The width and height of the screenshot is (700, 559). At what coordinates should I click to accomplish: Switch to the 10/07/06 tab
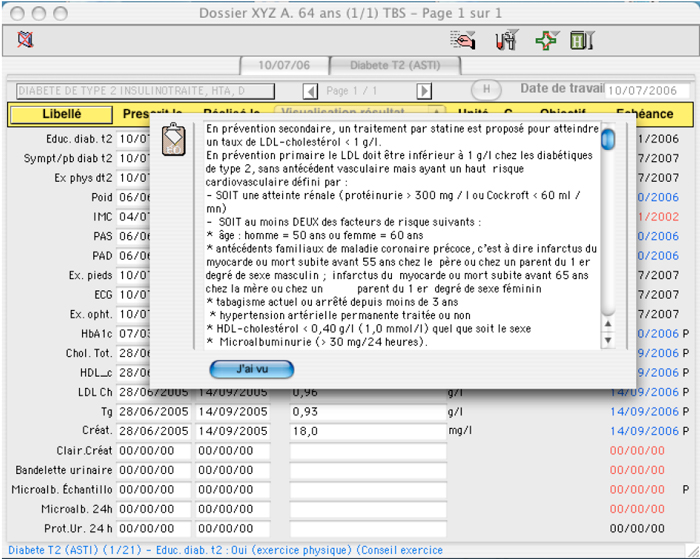(x=284, y=65)
